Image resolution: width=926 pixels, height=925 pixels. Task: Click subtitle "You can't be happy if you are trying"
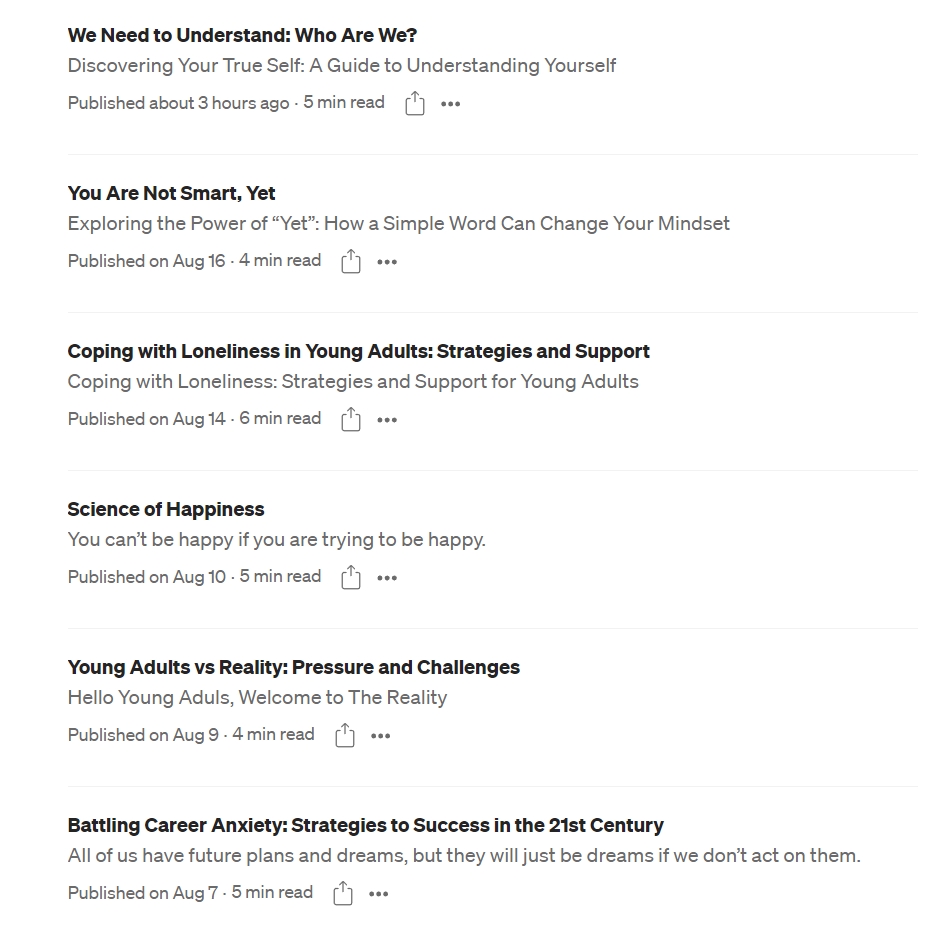tap(276, 539)
